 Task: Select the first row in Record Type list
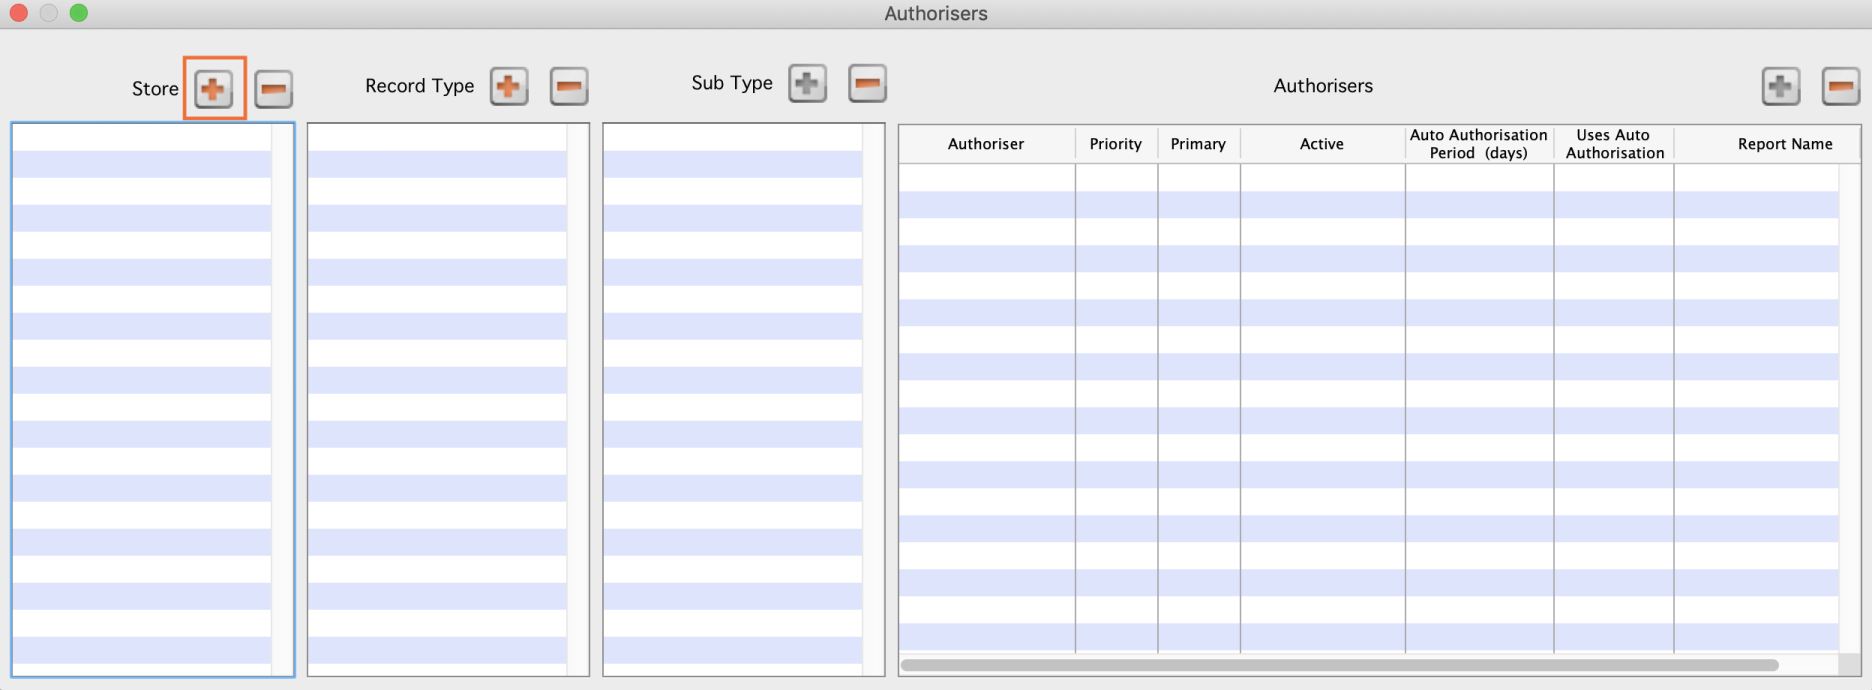click(x=437, y=137)
